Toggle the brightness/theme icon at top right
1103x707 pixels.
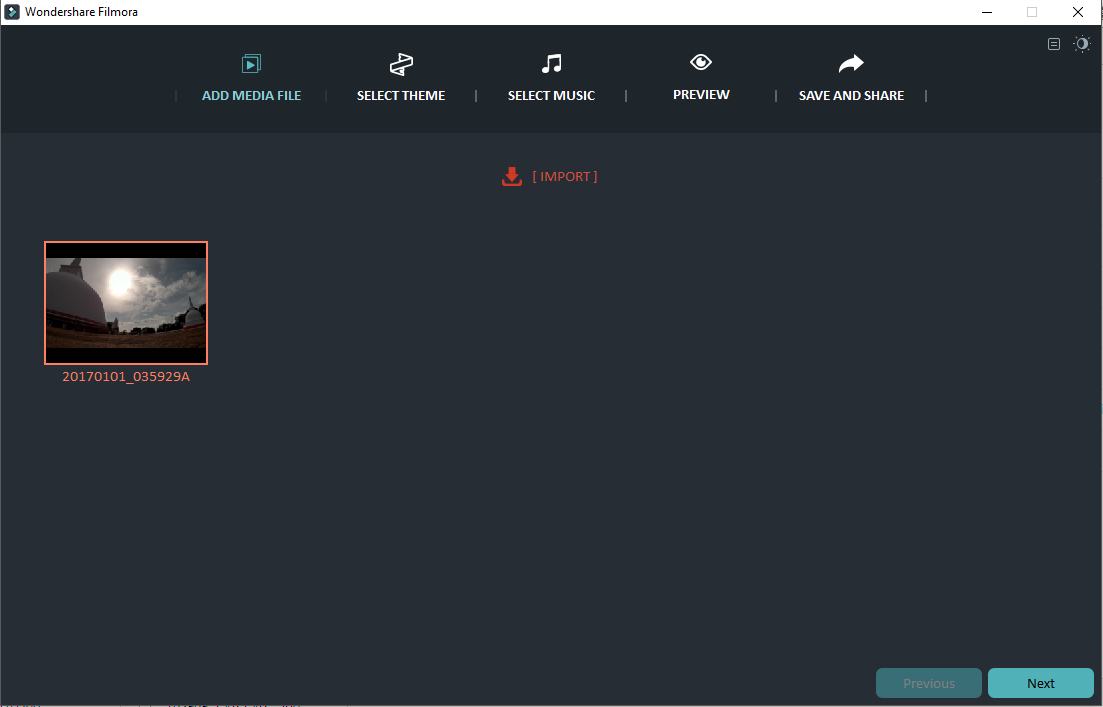(1082, 44)
